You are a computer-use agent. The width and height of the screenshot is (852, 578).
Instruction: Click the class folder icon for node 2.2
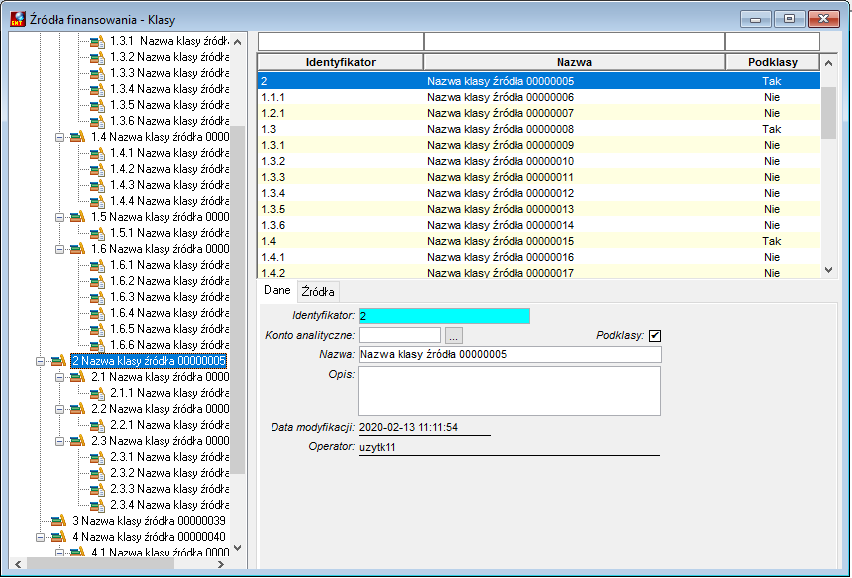click(78, 409)
